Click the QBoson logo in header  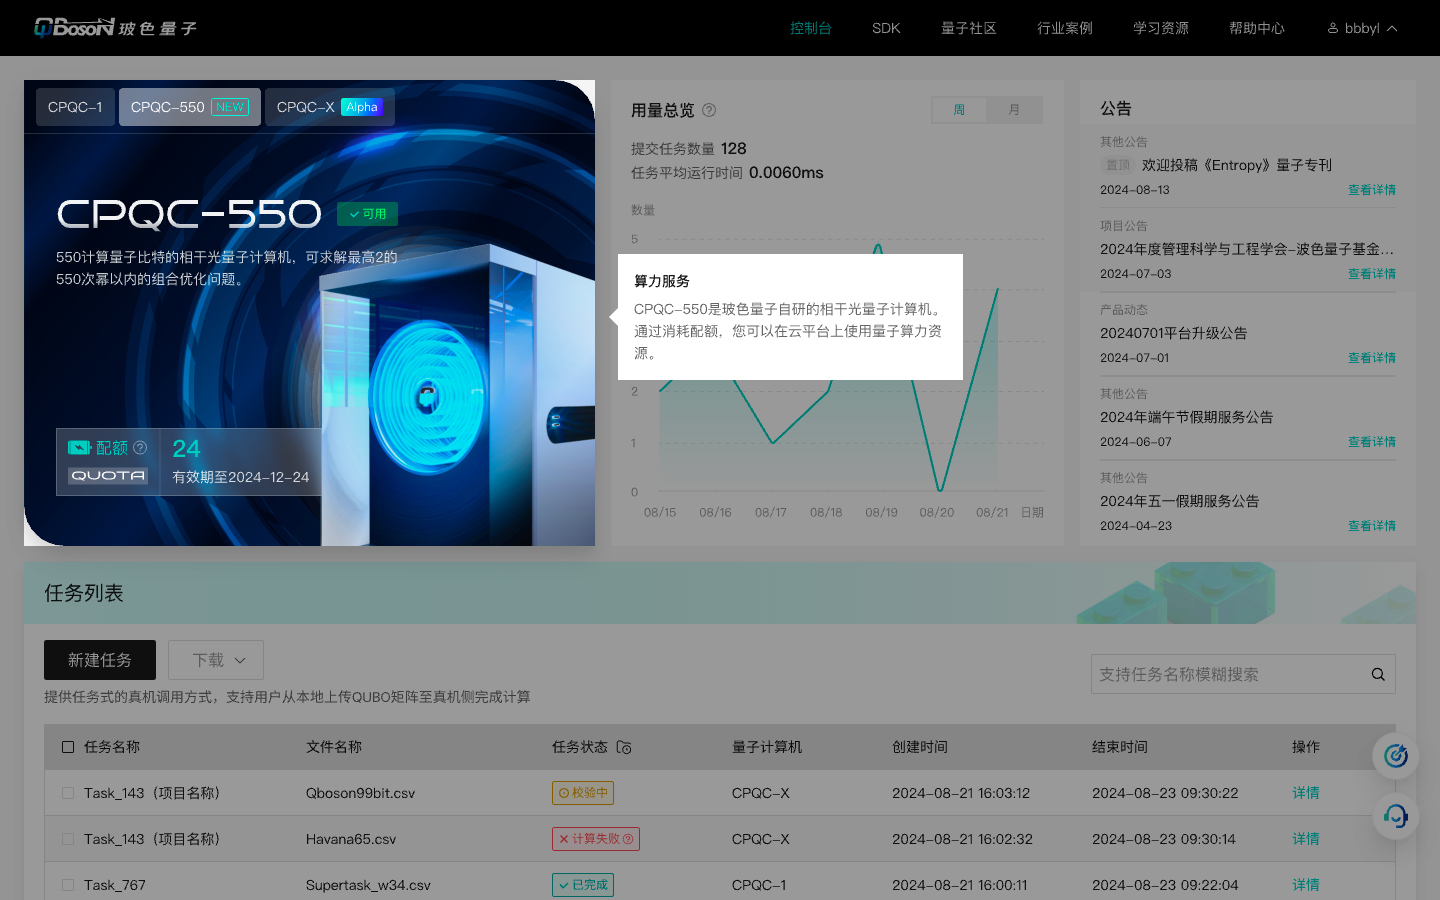click(x=115, y=28)
